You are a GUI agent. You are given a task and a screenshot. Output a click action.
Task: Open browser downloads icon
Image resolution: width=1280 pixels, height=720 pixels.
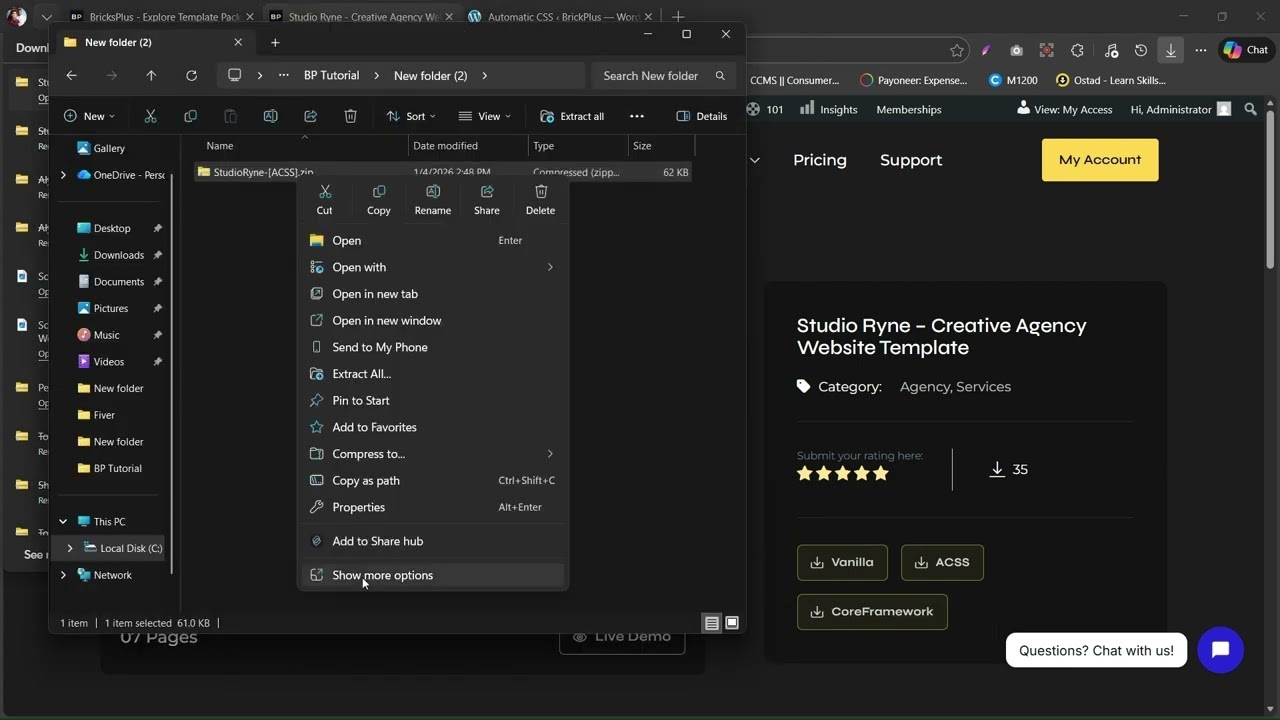(x=1170, y=50)
